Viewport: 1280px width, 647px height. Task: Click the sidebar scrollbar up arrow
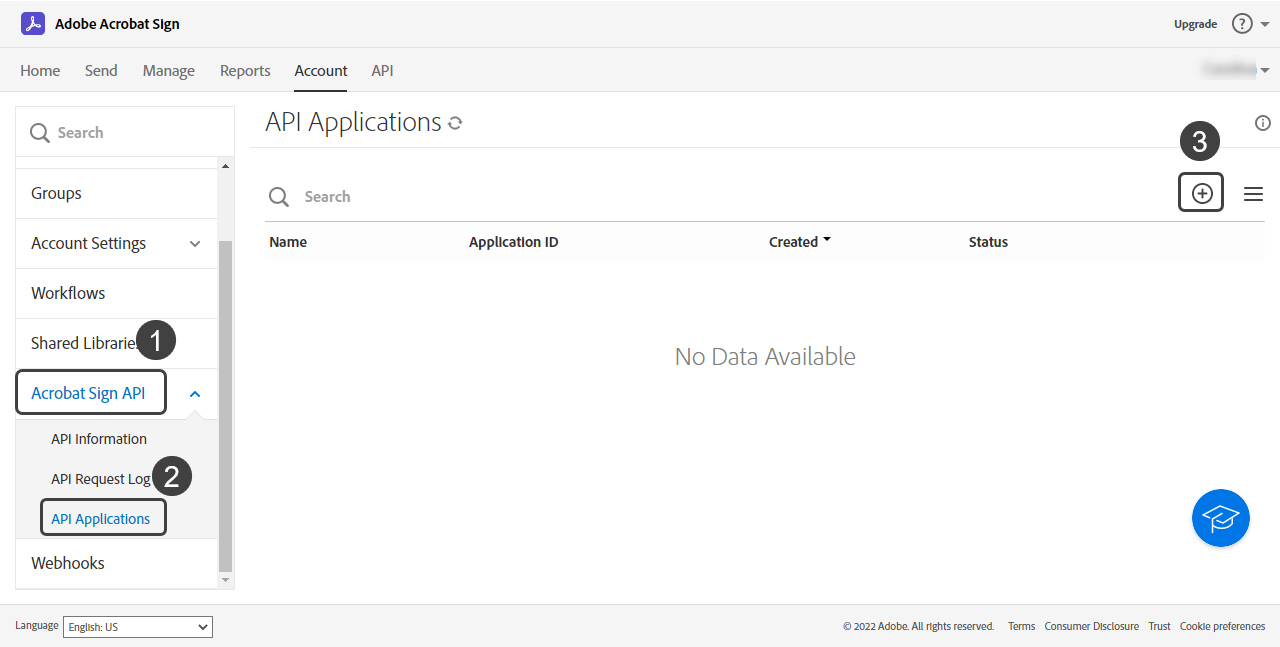pos(225,166)
